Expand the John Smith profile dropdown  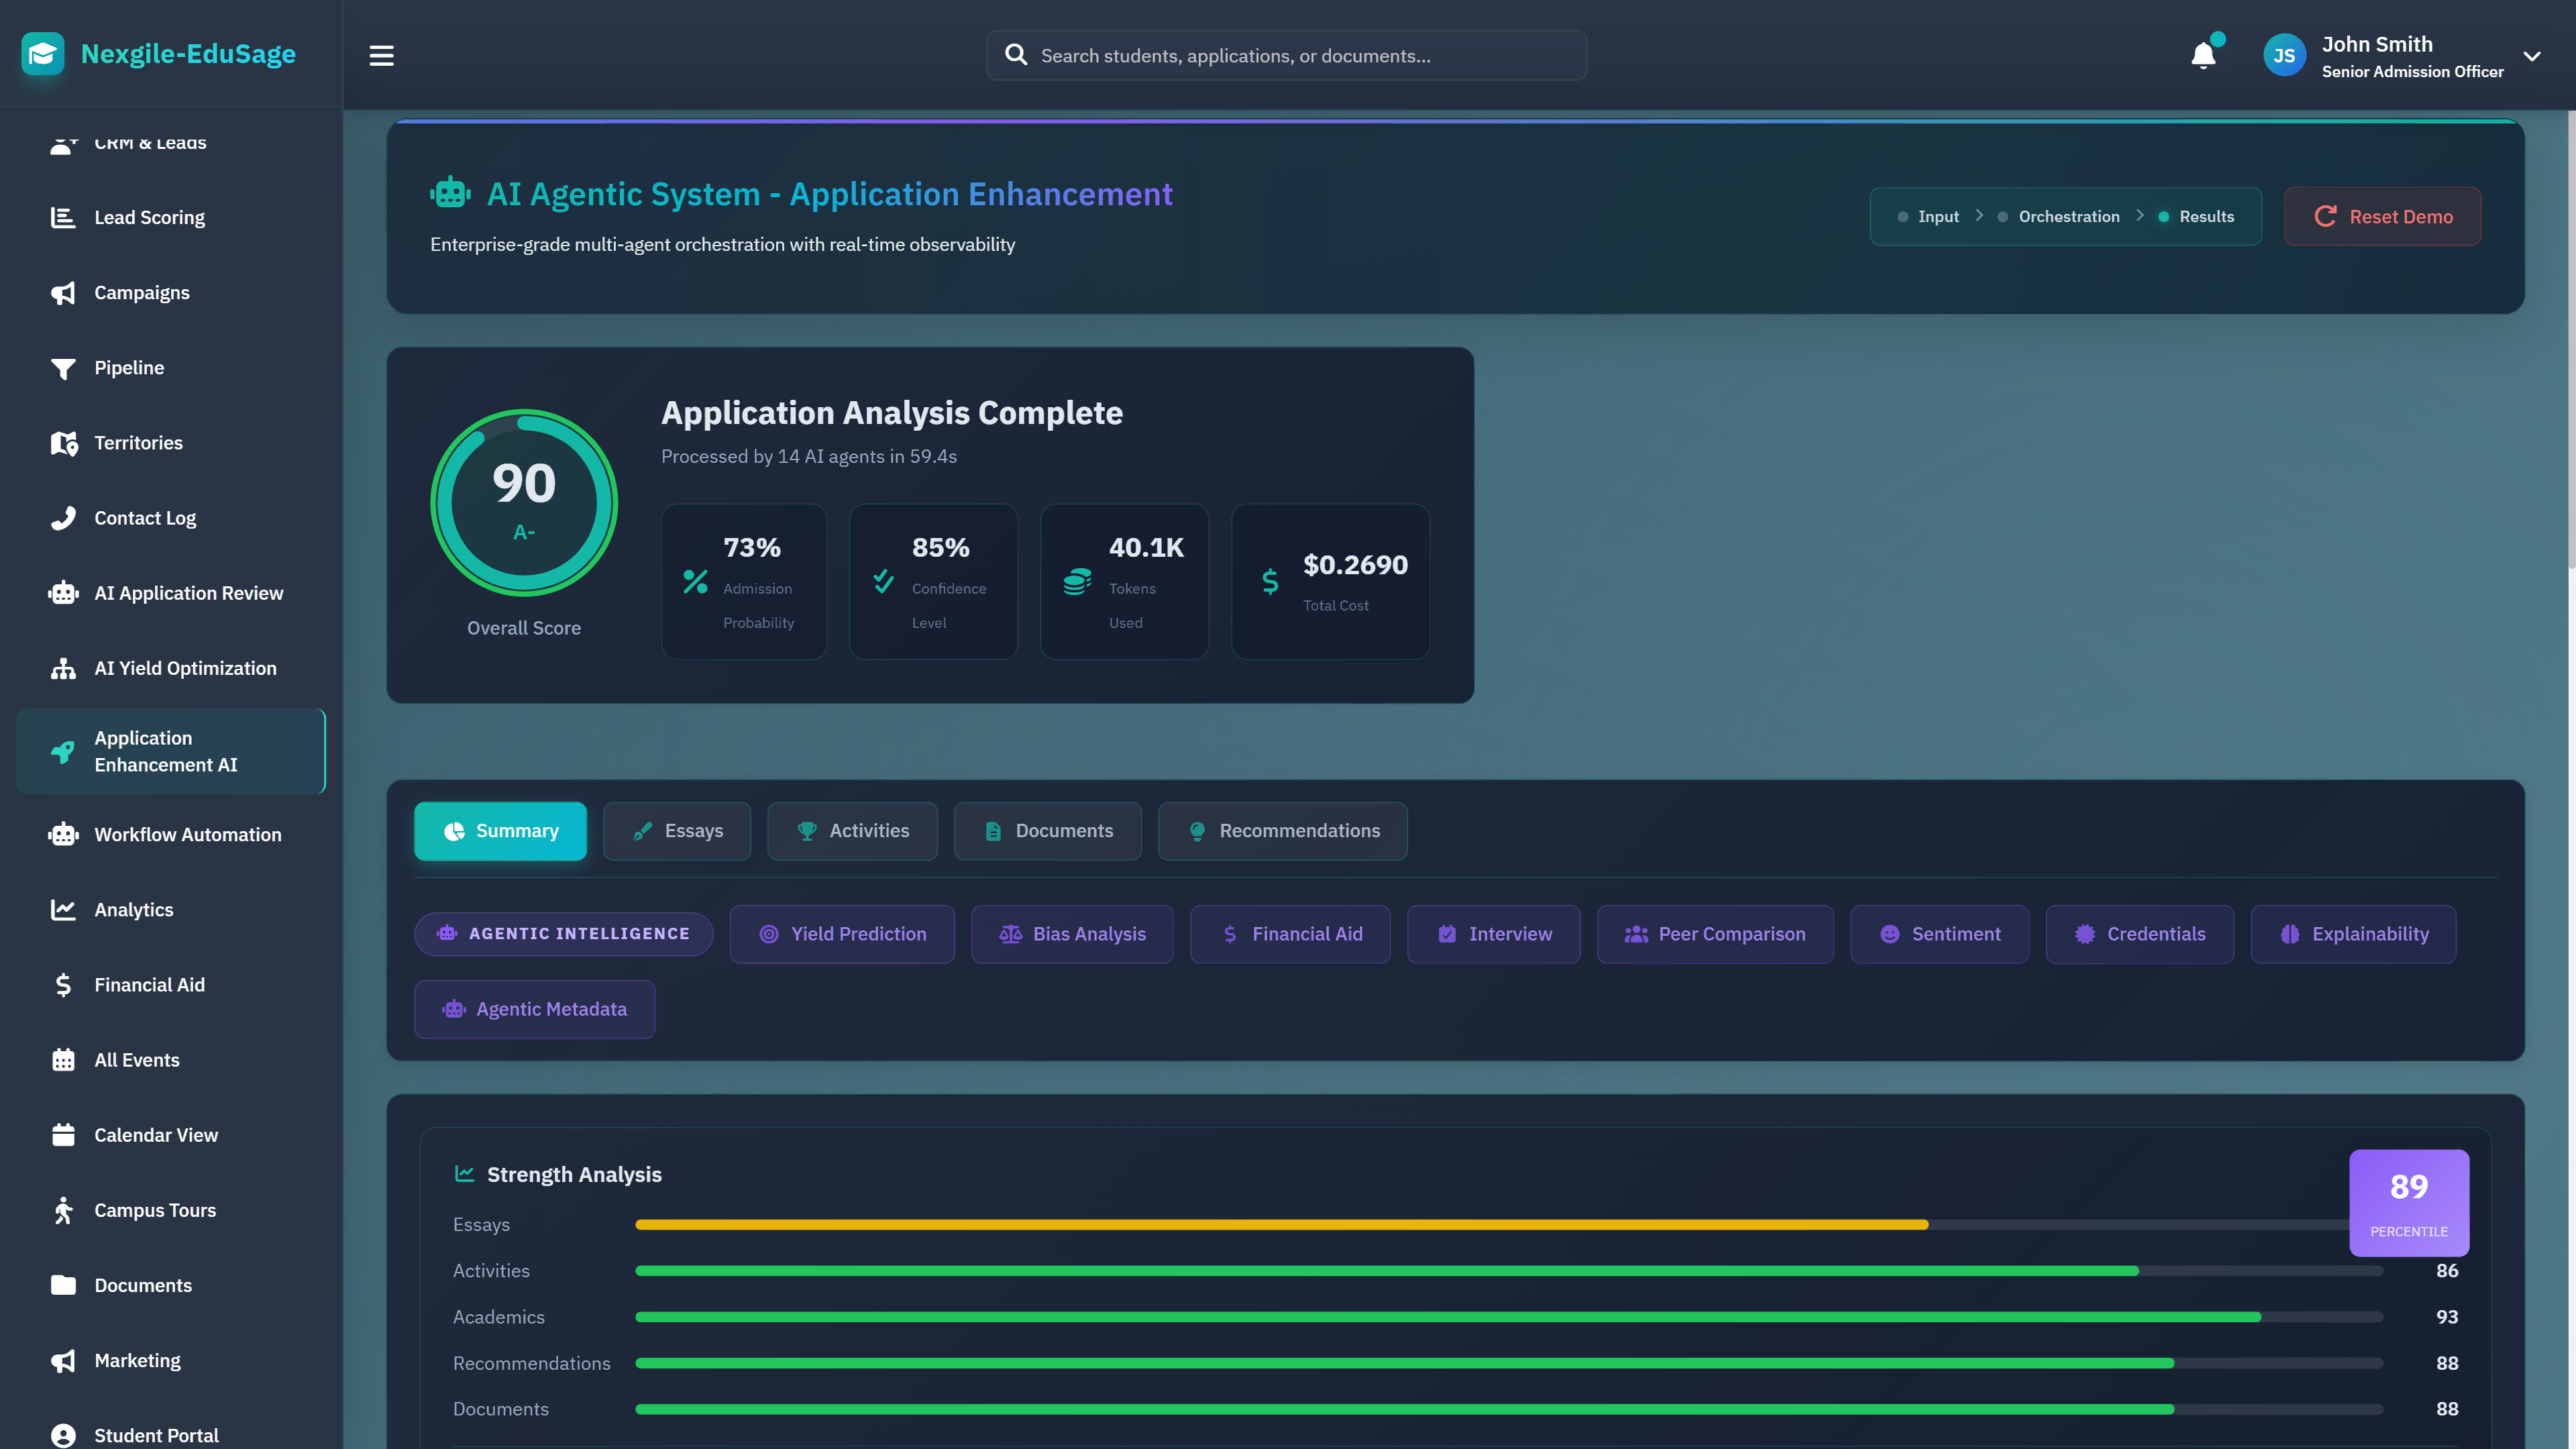tap(2531, 56)
